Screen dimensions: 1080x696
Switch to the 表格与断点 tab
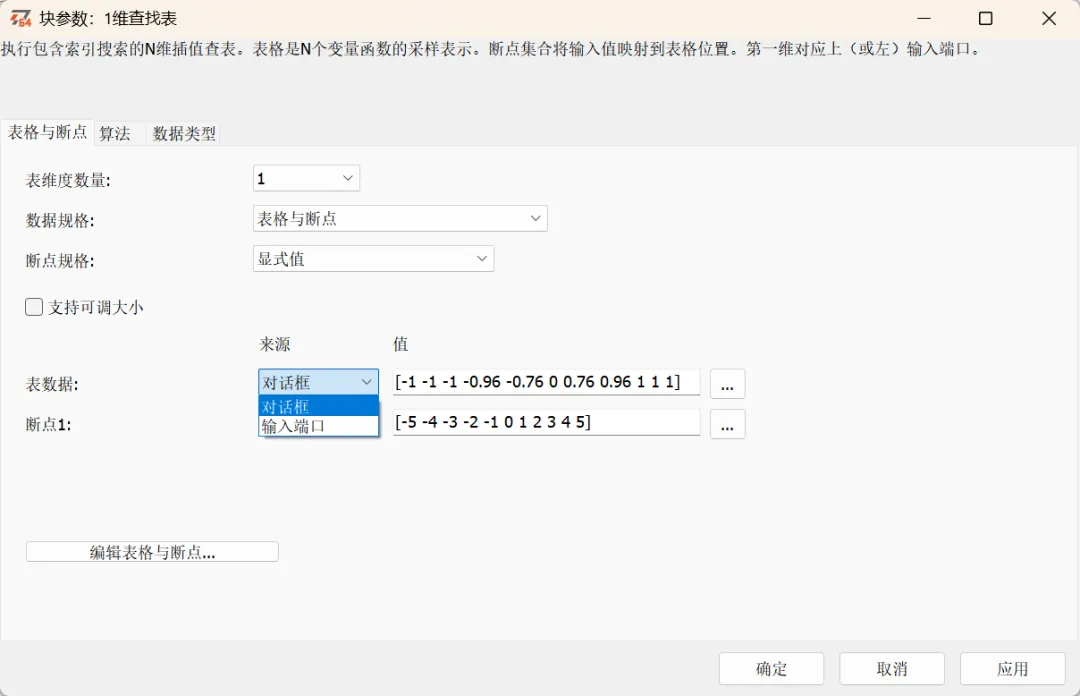(x=45, y=133)
